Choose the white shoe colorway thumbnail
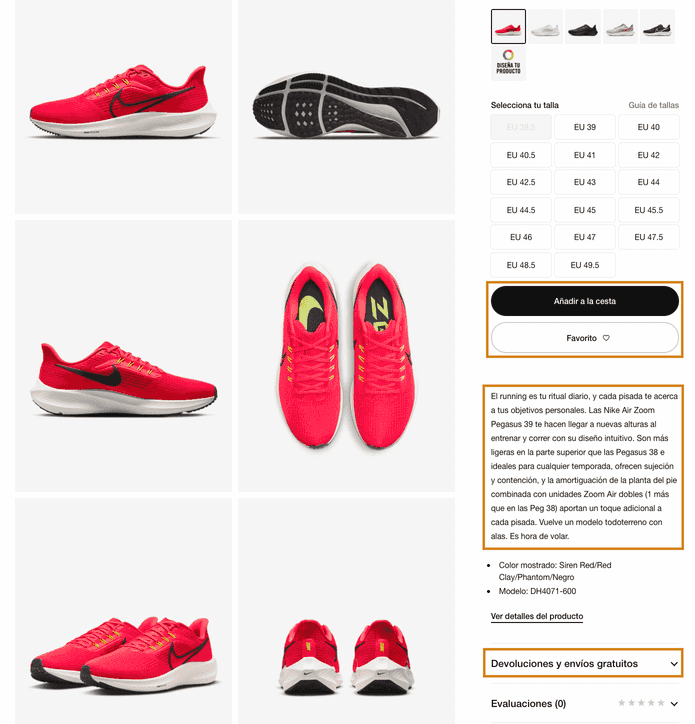This screenshot has height=724, width=695. [x=545, y=26]
